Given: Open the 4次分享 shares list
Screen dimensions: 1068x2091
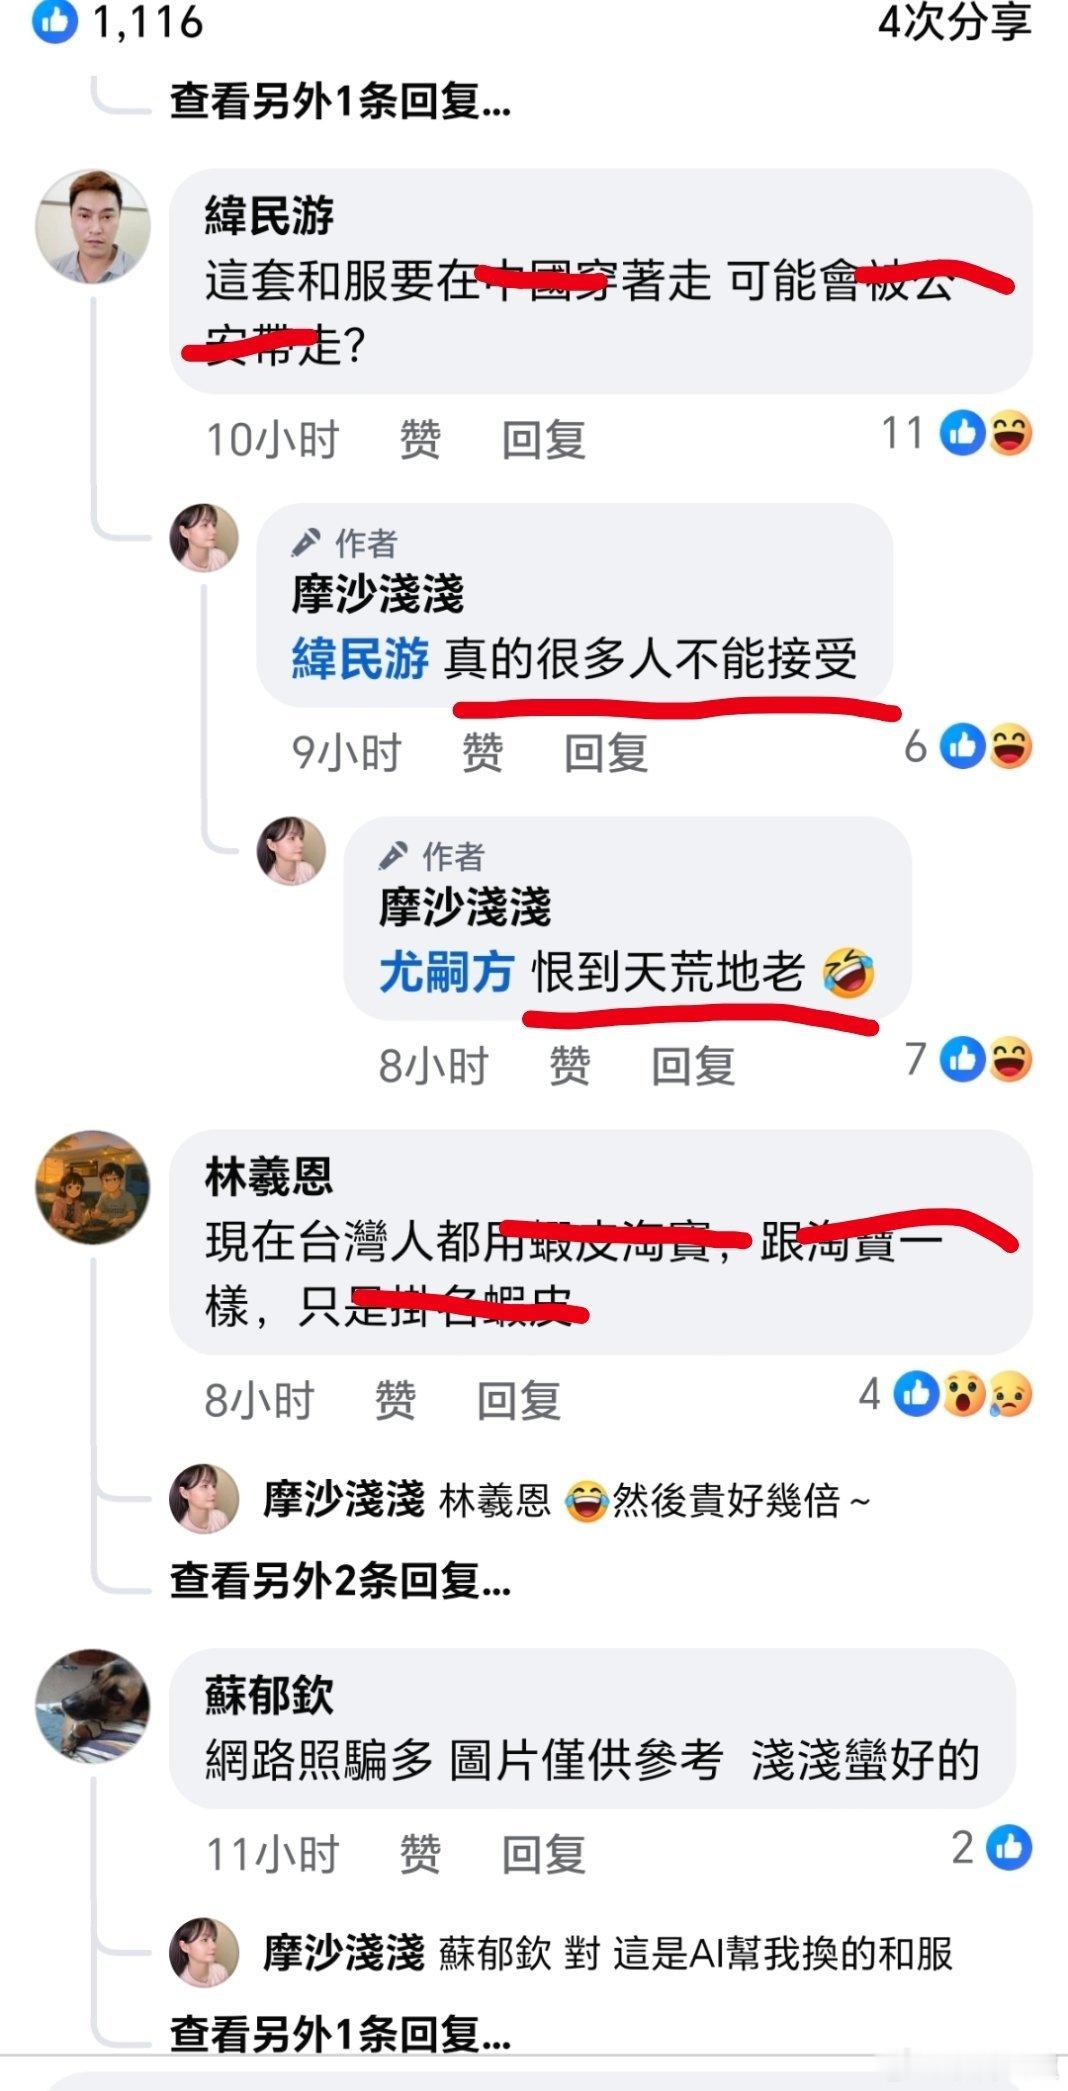Looking at the screenshot, I should pos(955,22).
